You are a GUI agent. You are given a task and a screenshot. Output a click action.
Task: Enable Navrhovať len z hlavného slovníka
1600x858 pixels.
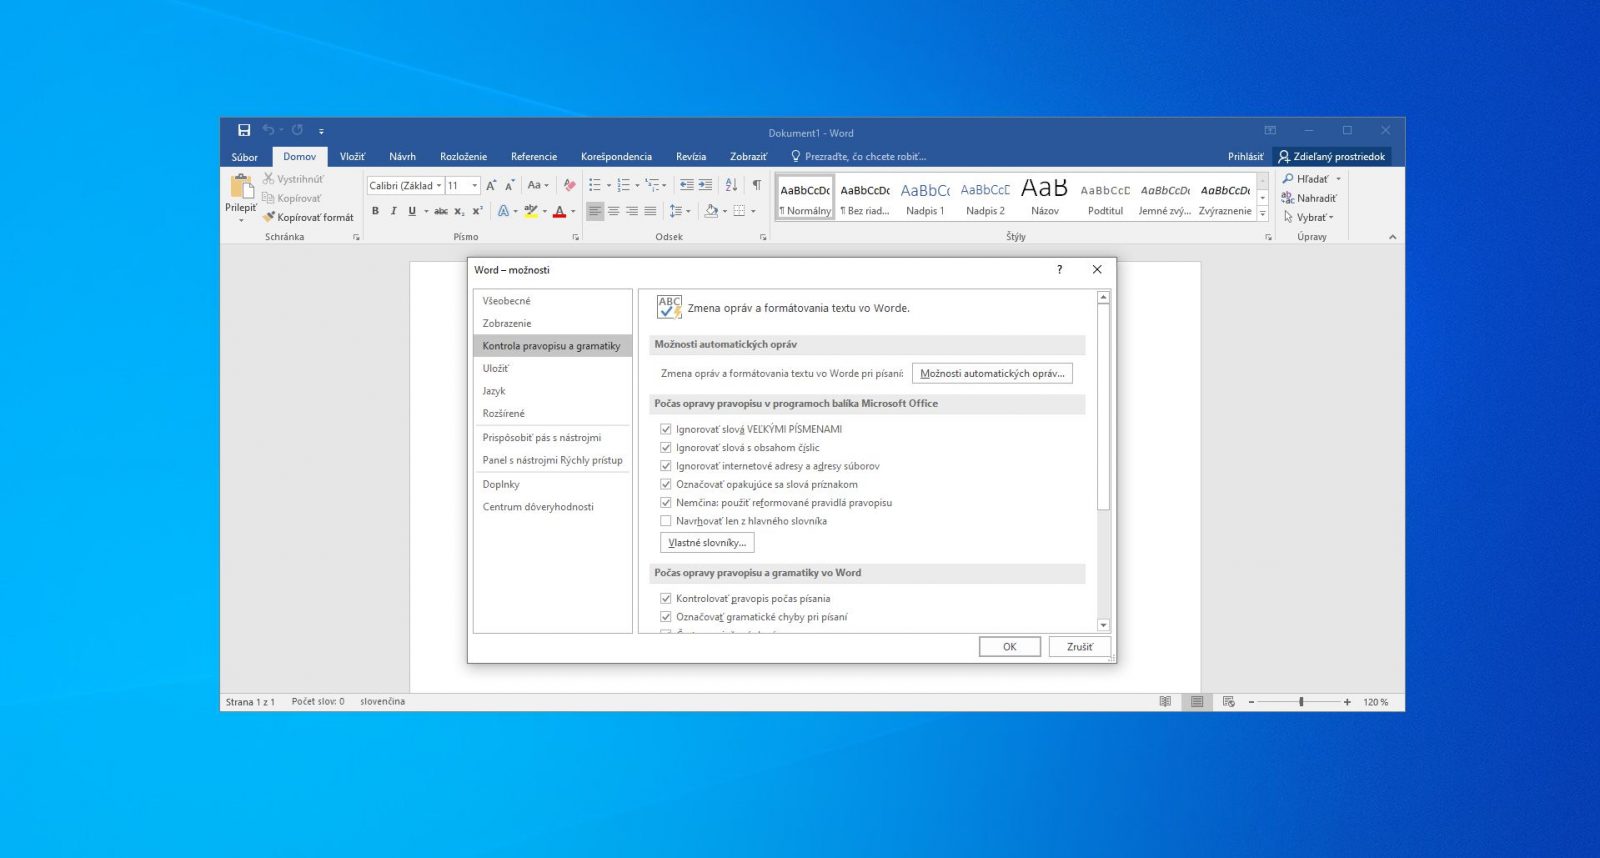click(665, 521)
